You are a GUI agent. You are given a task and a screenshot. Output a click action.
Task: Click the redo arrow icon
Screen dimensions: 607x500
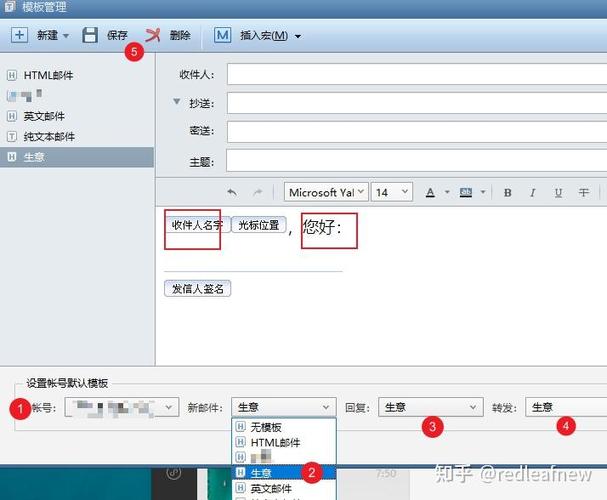coord(257,192)
